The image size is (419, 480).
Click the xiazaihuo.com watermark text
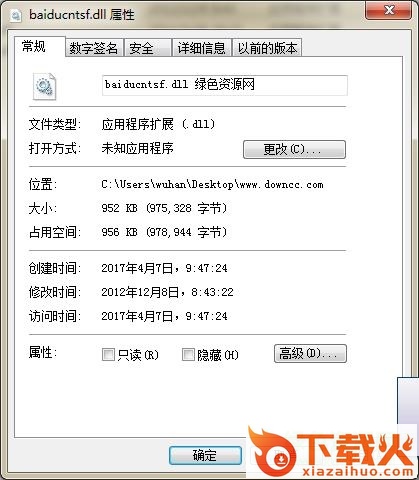tap(358, 471)
